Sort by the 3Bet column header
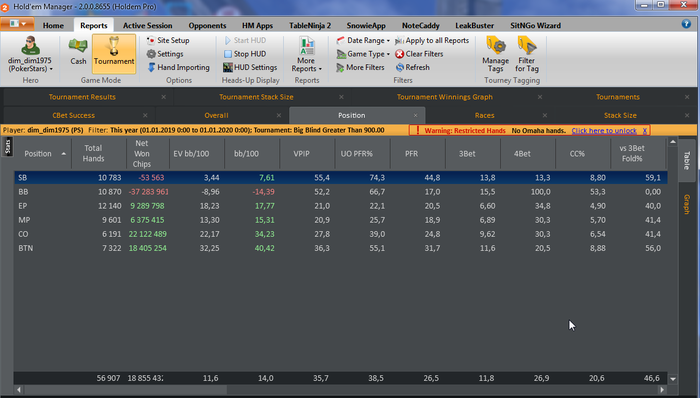Screen dimensions: 700x398 click(x=473, y=153)
